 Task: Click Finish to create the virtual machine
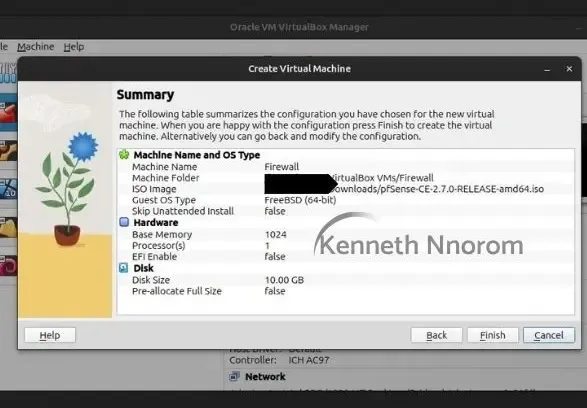493,335
